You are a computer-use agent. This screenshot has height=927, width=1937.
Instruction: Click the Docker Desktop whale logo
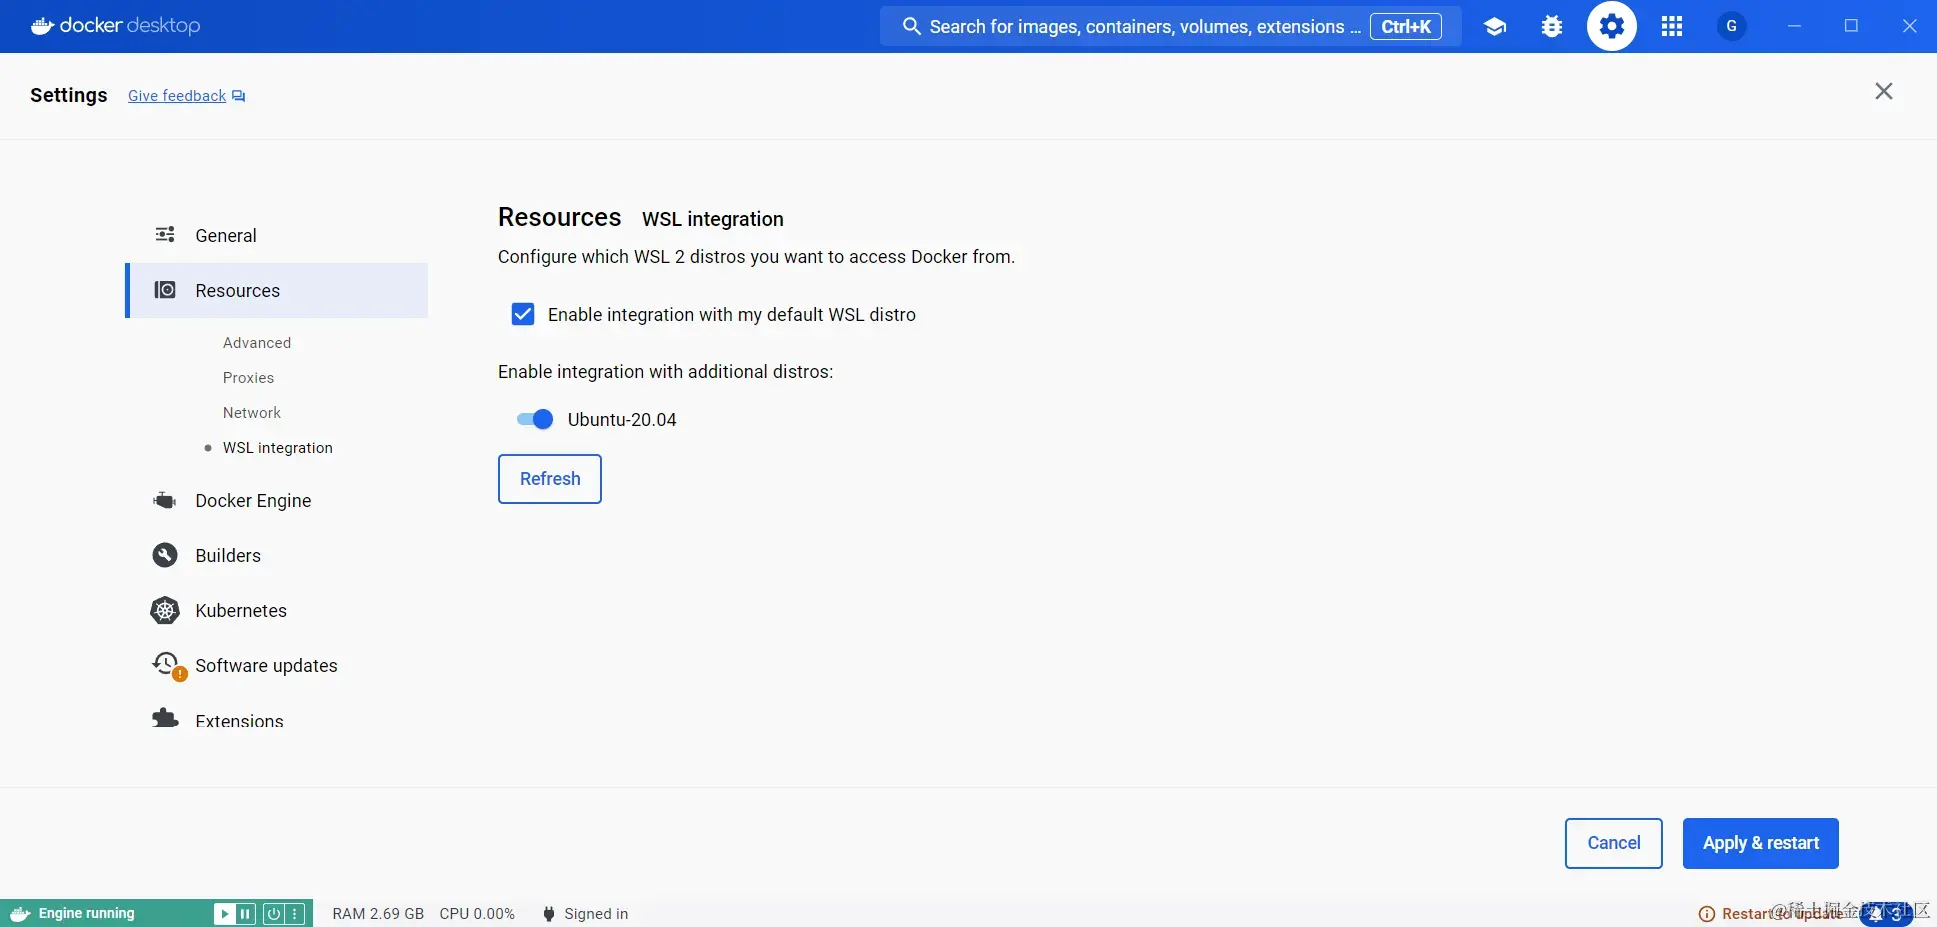[x=42, y=26]
